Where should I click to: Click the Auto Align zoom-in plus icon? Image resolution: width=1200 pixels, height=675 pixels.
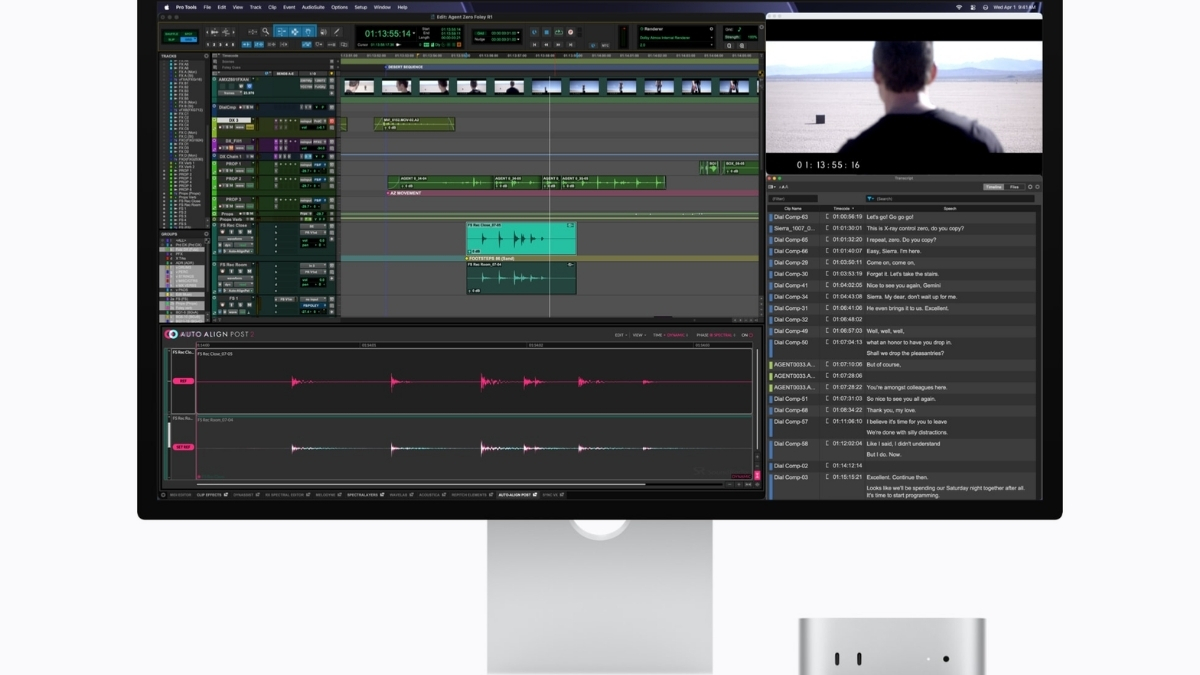point(739,484)
